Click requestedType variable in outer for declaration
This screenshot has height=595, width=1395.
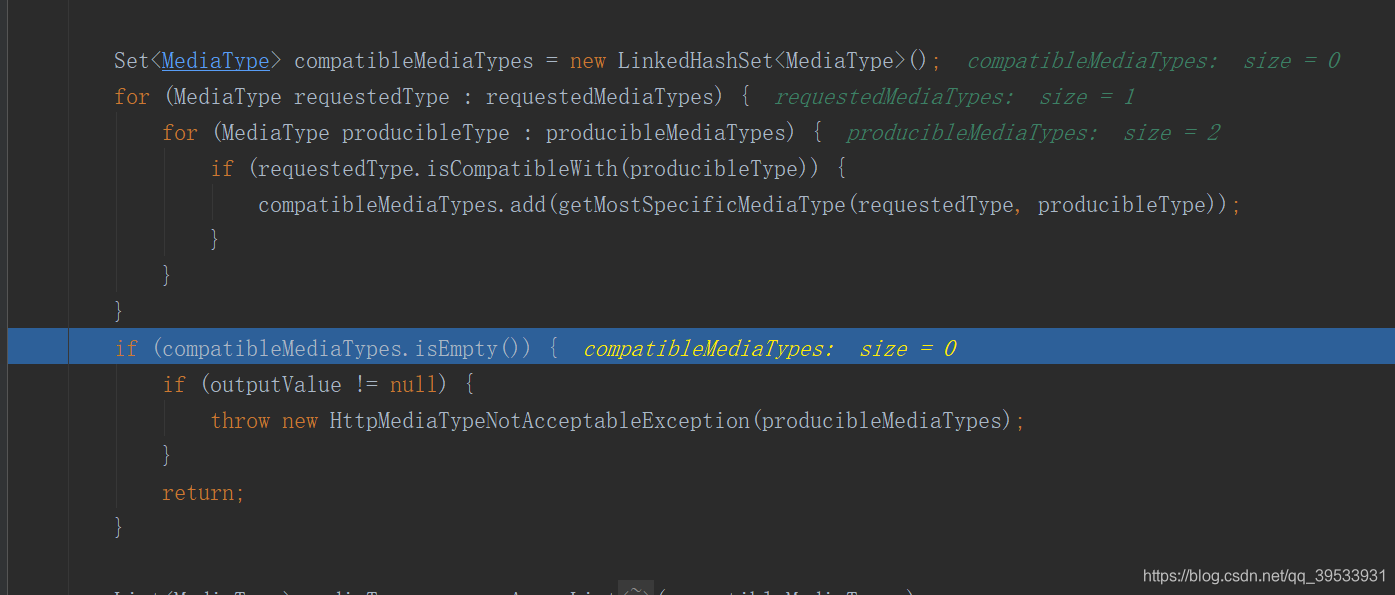pyautogui.click(x=372, y=97)
